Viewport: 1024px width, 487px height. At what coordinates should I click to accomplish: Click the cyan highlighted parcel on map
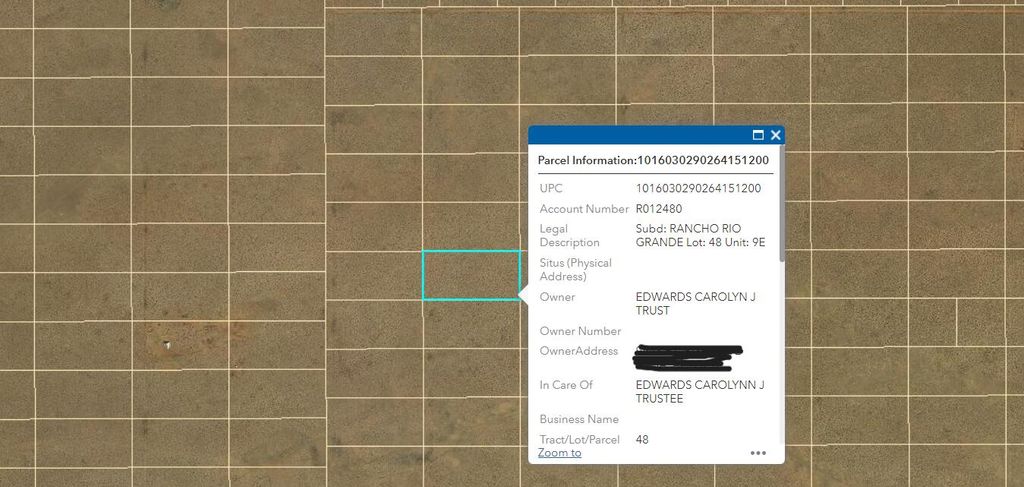click(x=470, y=275)
